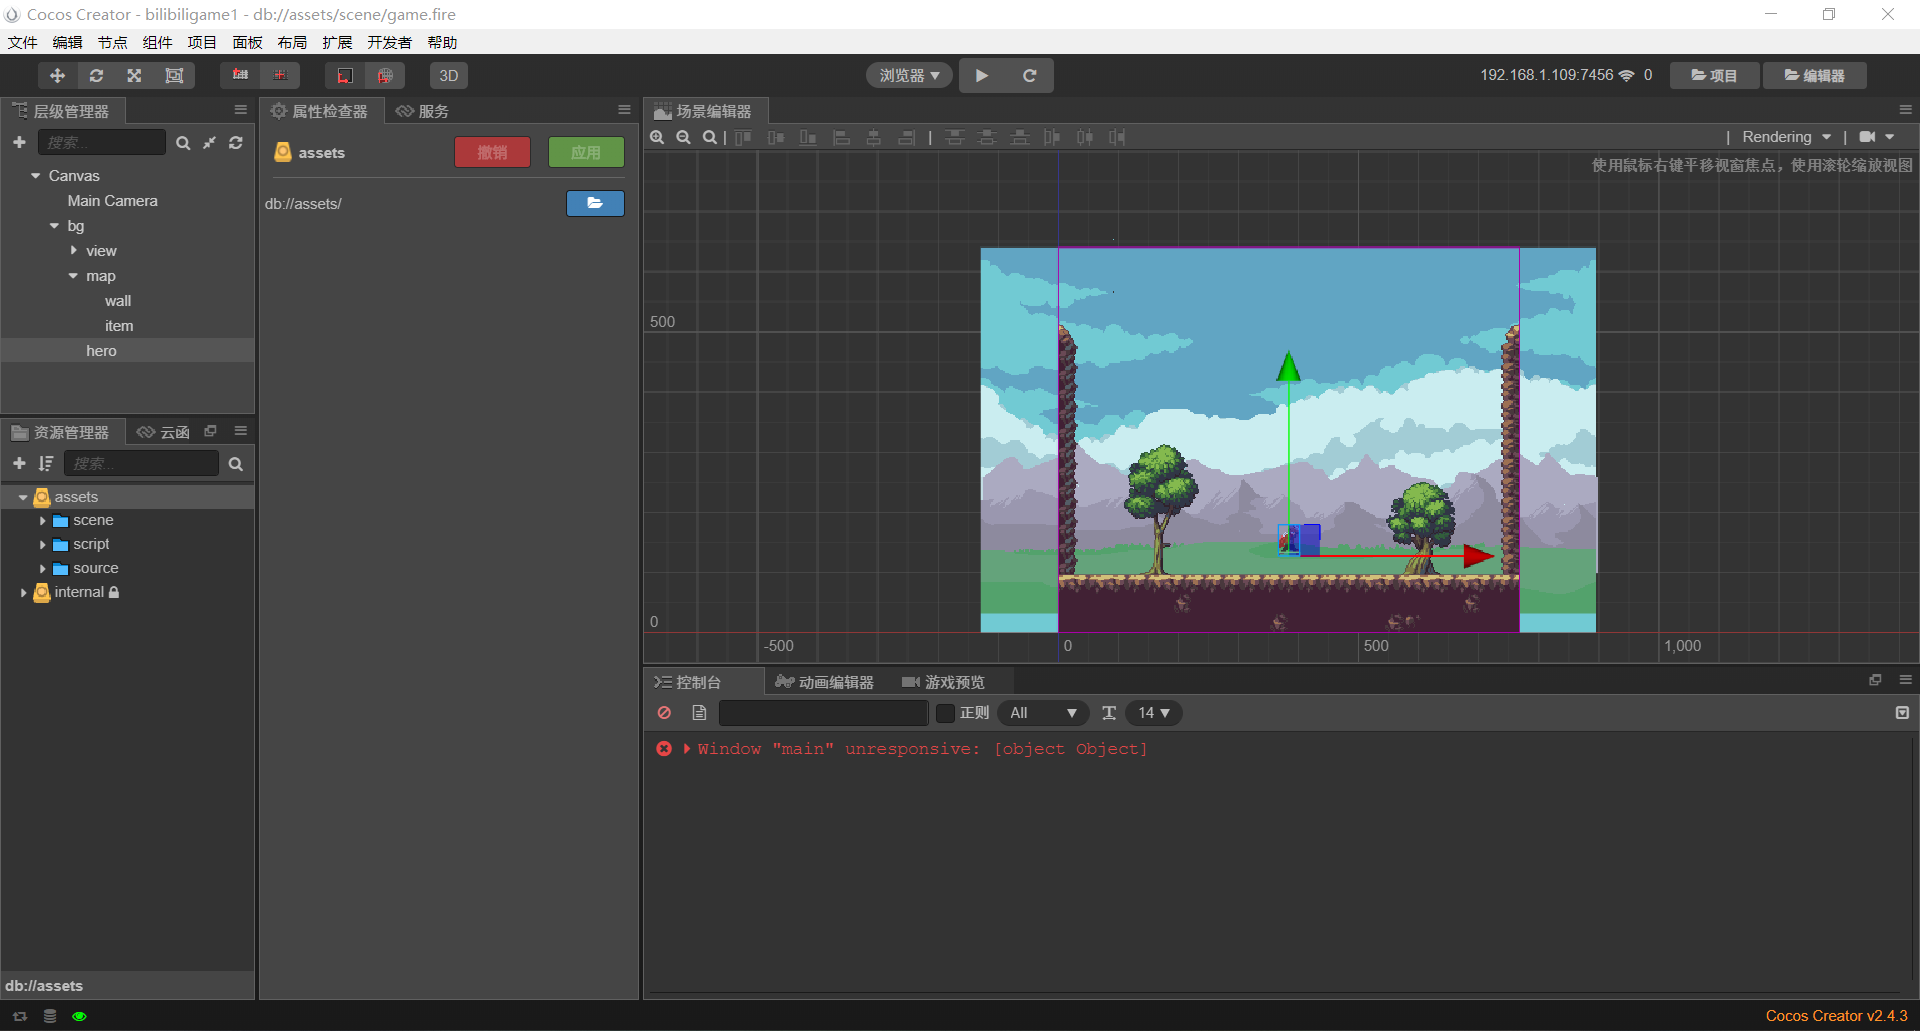
Task: Open the 节点 menu
Action: point(112,42)
